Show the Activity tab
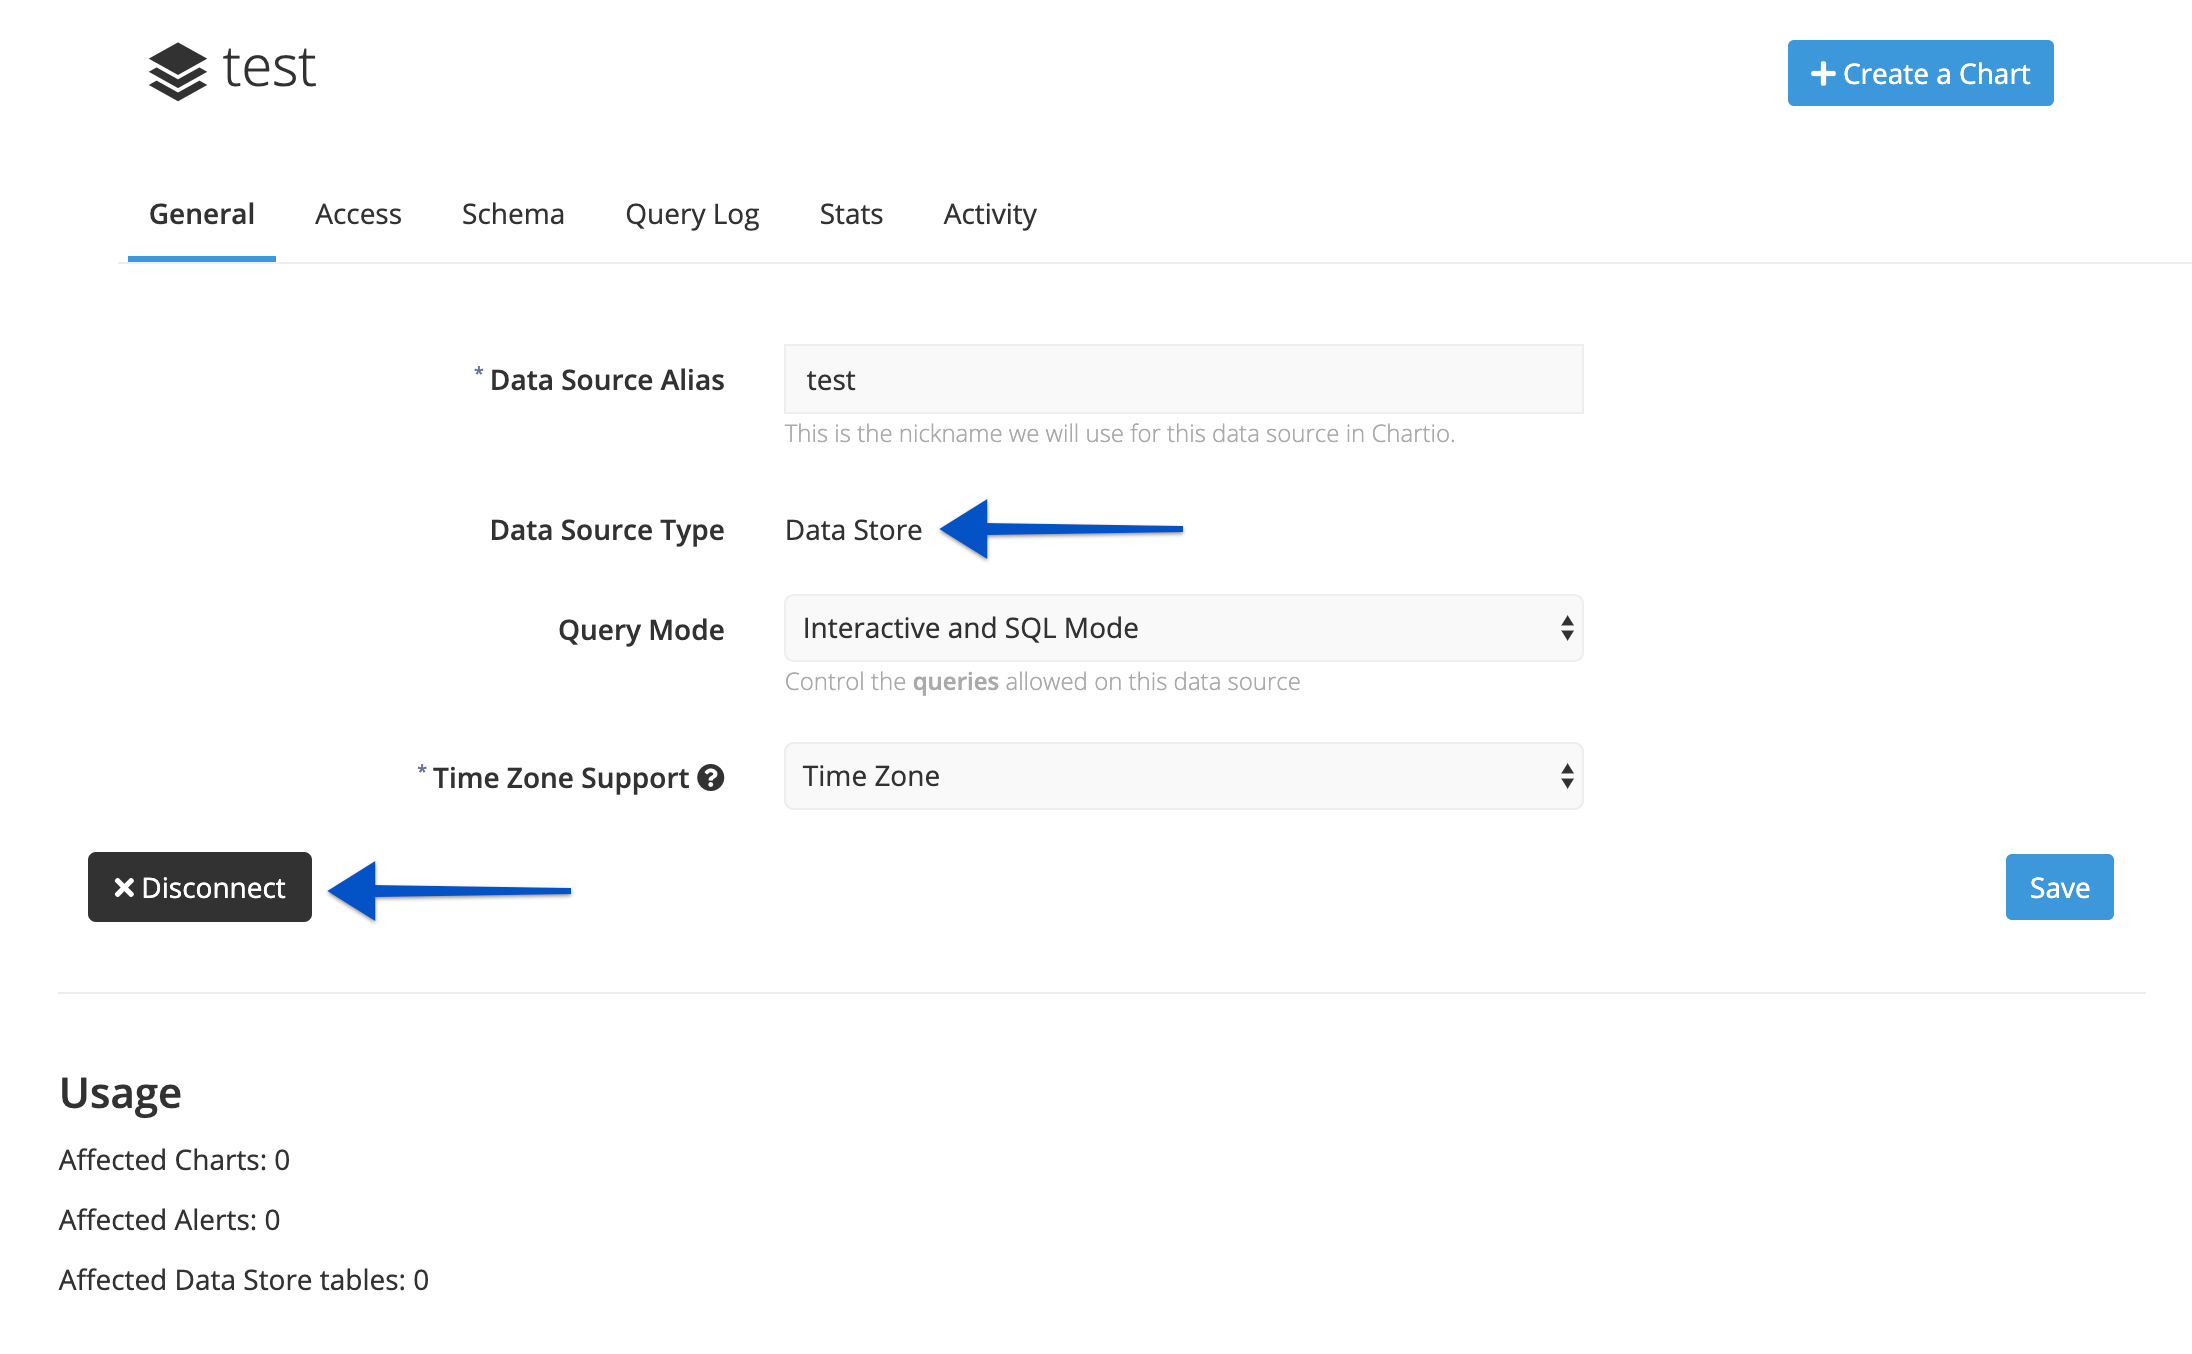The image size is (2192, 1354). (x=990, y=214)
